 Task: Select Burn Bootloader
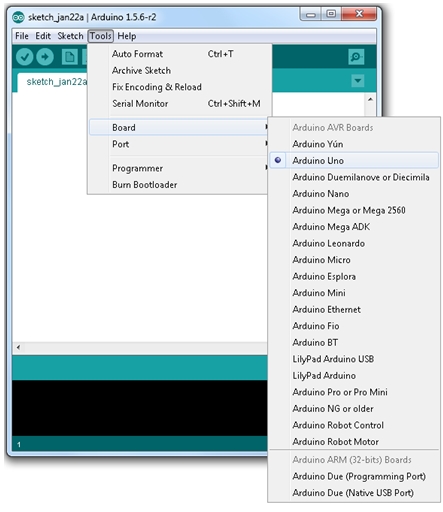pyautogui.click(x=179, y=185)
